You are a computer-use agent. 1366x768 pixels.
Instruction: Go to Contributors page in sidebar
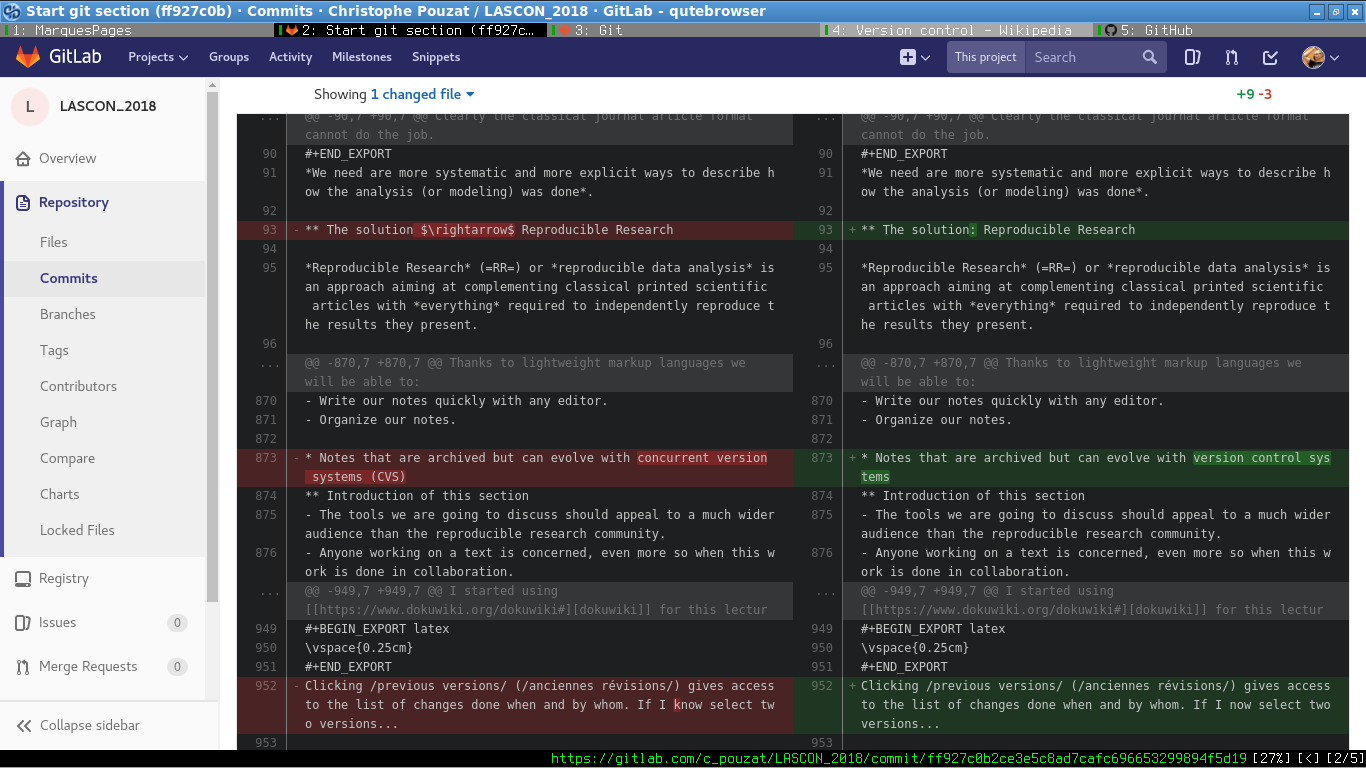[78, 386]
